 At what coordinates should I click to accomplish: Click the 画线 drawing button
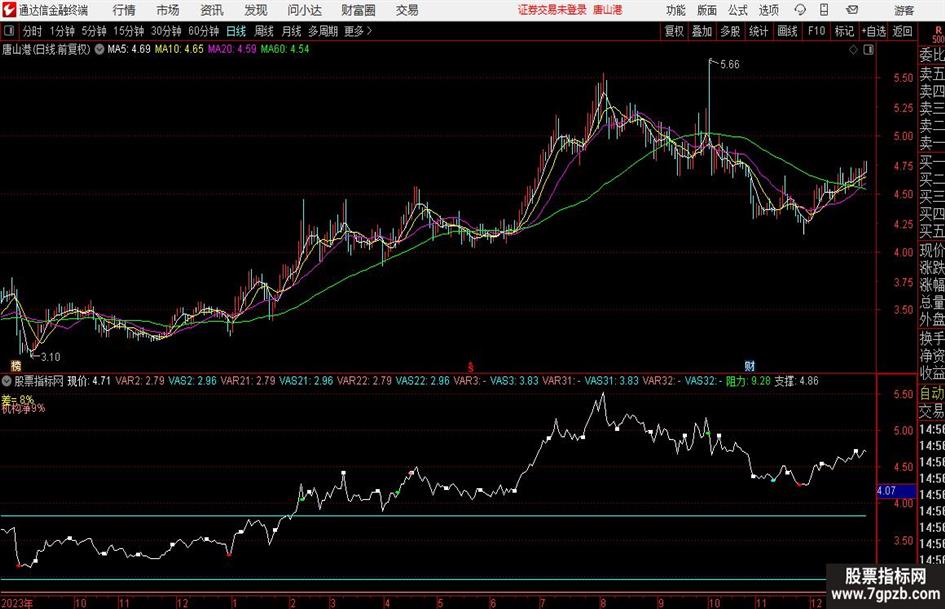(787, 31)
